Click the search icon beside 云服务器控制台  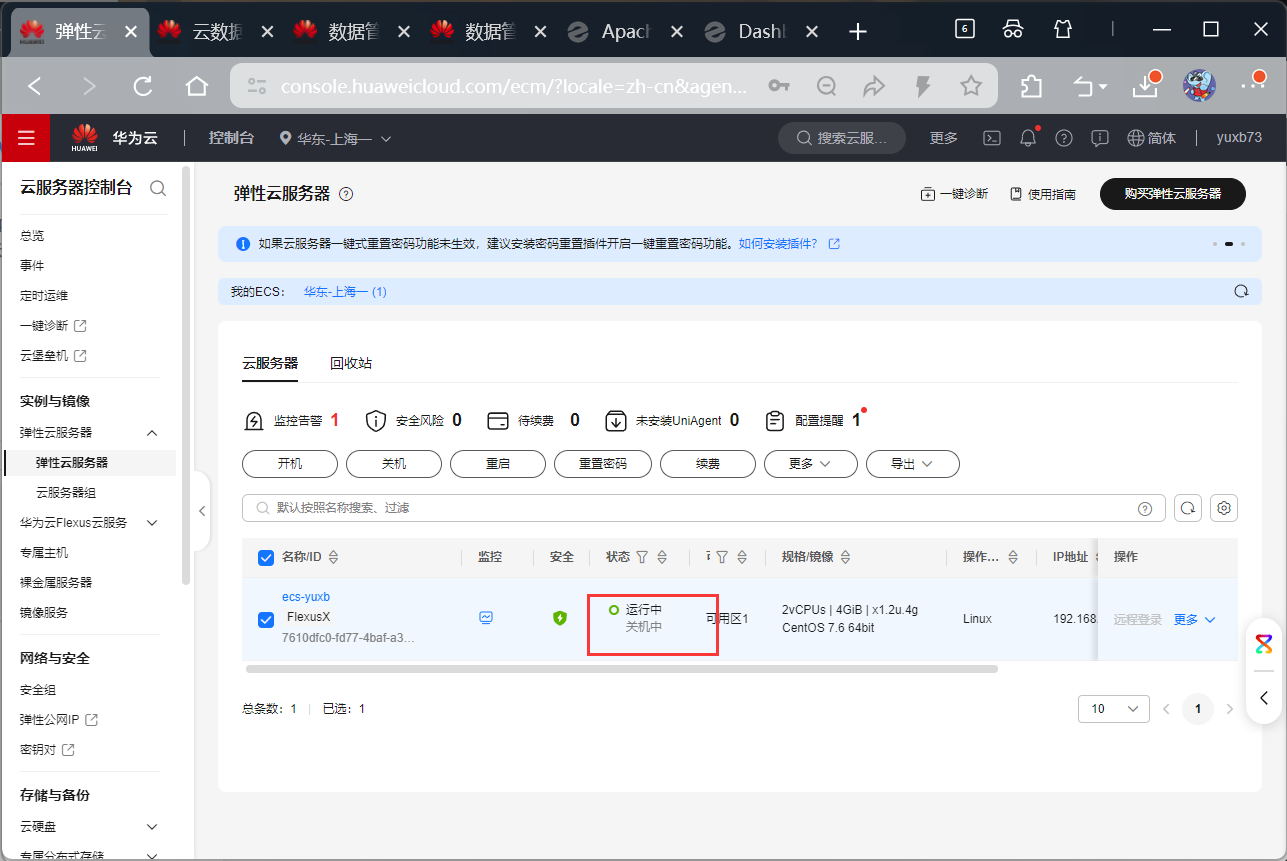158,188
